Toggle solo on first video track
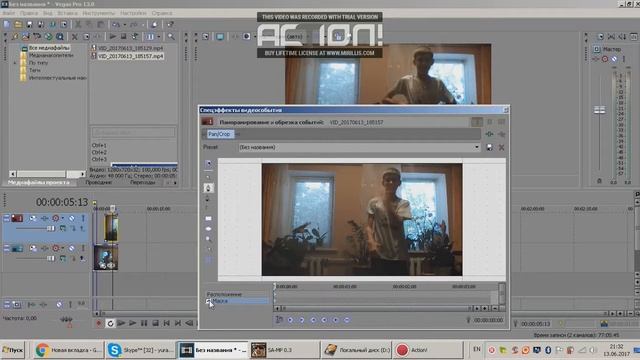 pyautogui.click(x=83, y=218)
